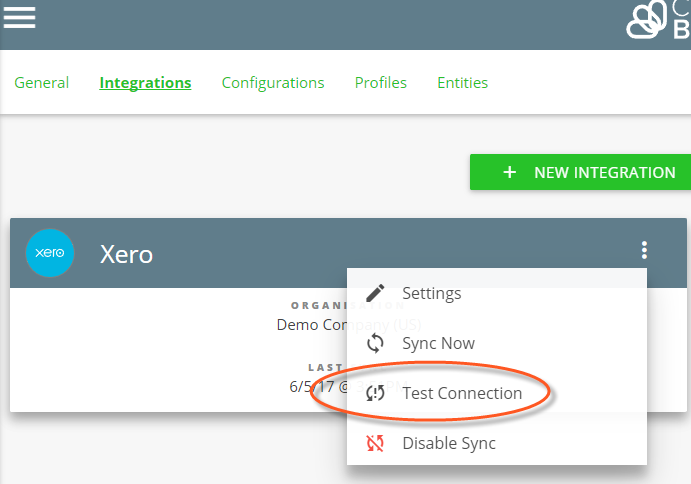This screenshot has height=484, width=691.
Task: Click the company logo in the header
Action: click(x=658, y=20)
